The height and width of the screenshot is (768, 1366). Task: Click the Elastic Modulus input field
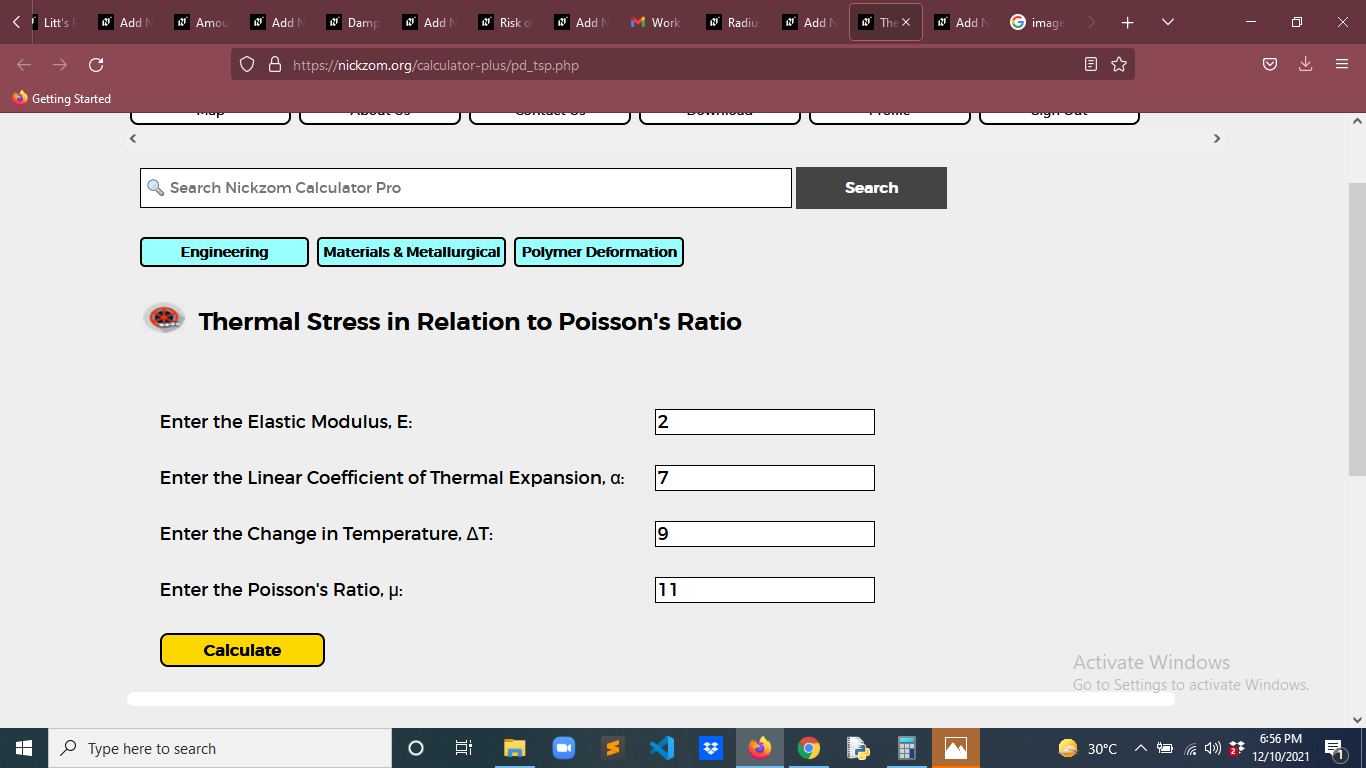click(x=765, y=422)
